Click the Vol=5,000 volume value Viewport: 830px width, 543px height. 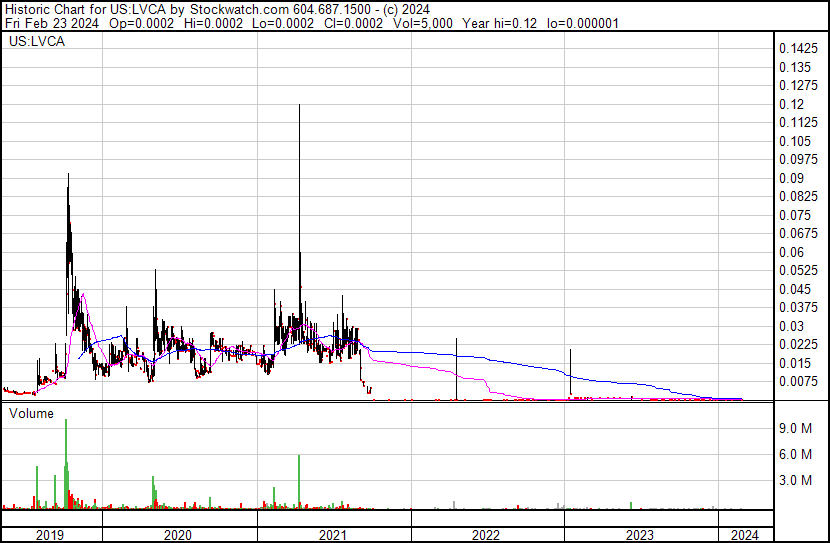click(x=422, y=23)
